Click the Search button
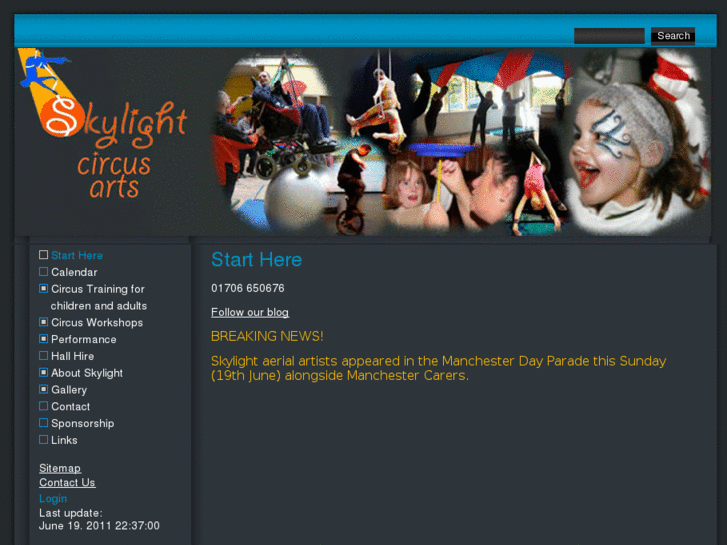This screenshot has height=545, width=727. coord(673,36)
